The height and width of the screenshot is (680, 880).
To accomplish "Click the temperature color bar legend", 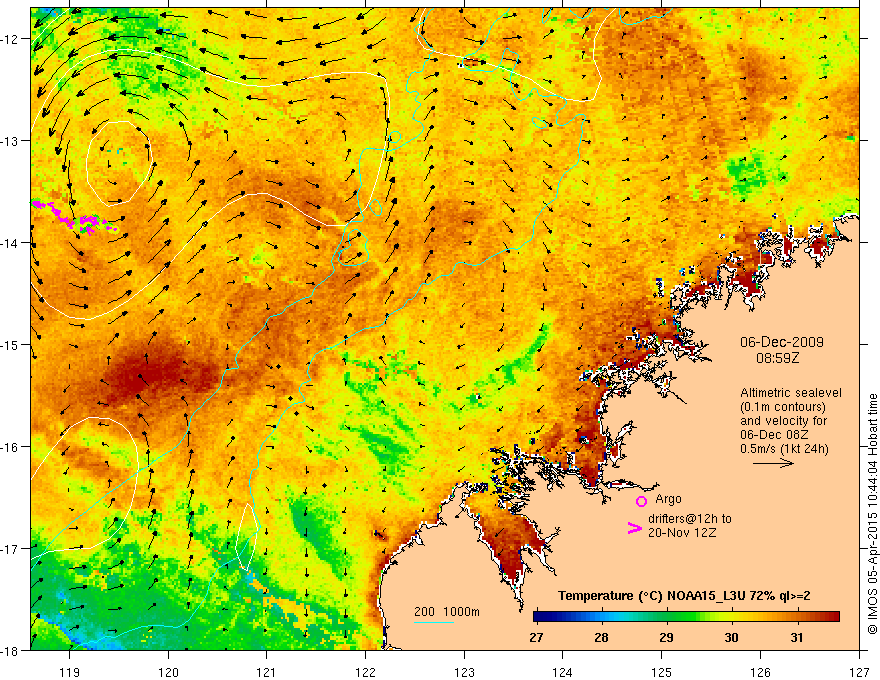I will pyautogui.click(x=686, y=617).
